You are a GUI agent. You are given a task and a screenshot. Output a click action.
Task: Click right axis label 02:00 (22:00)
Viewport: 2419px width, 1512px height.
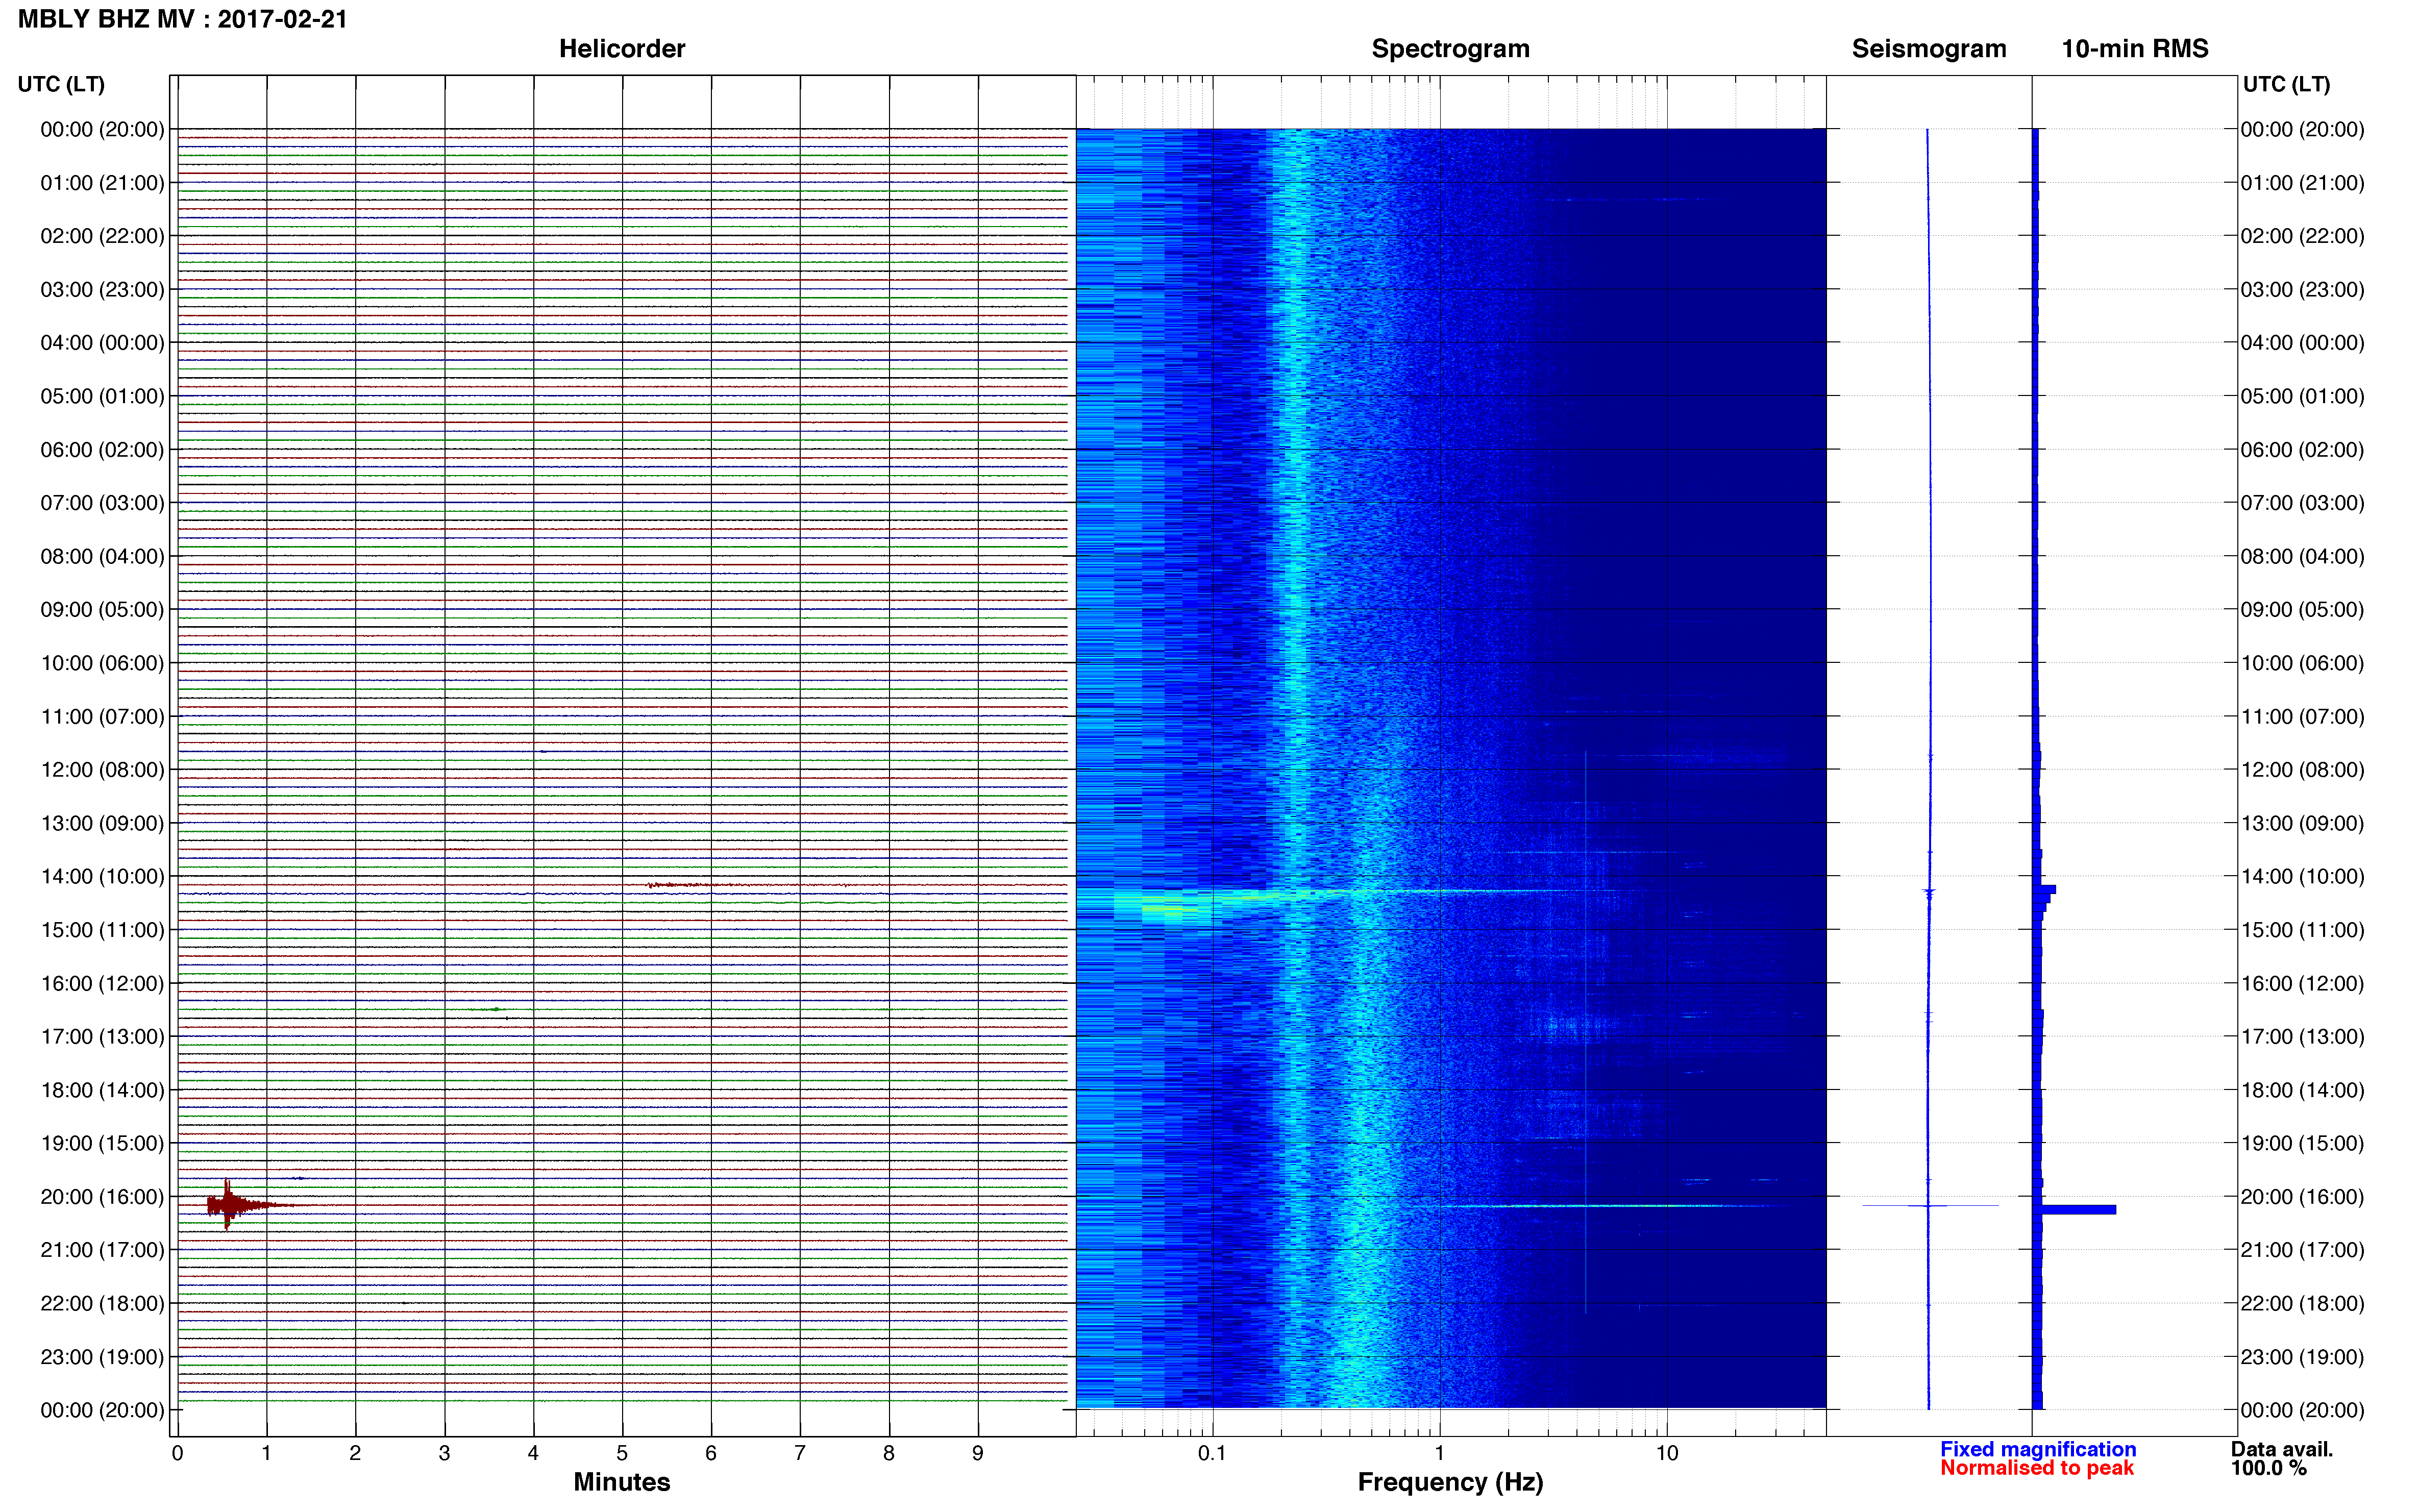pyautogui.click(x=2302, y=236)
